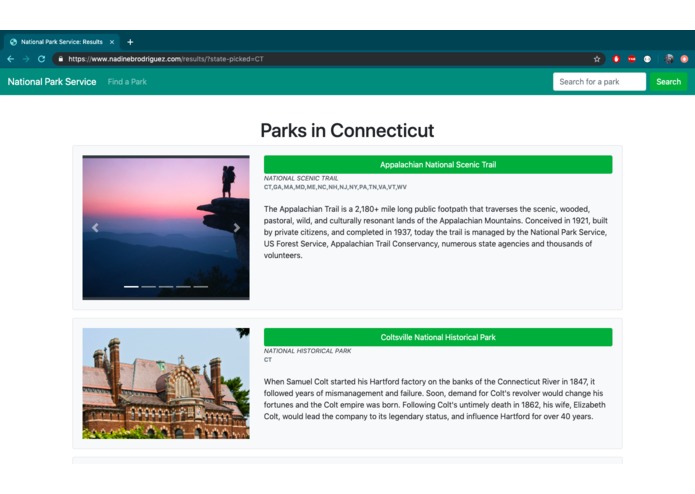Screen dimensions: 695x494
Task: Go back with the browser back arrow
Action: (11, 59)
